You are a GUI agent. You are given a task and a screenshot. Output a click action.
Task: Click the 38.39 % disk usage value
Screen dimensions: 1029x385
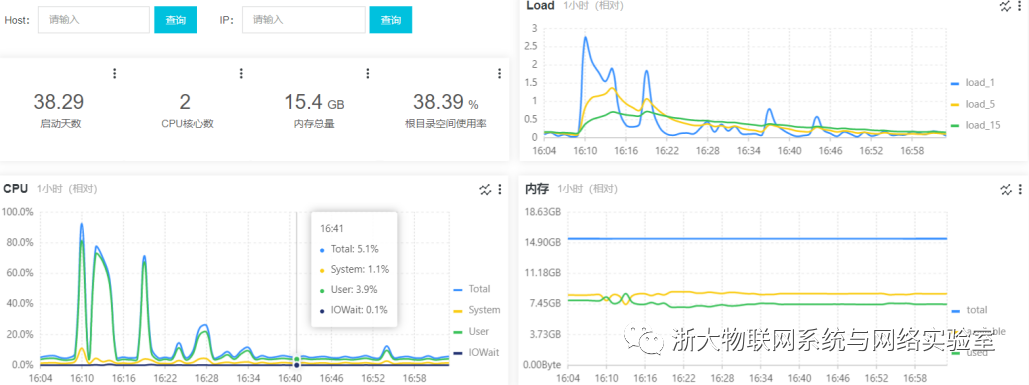click(x=446, y=102)
